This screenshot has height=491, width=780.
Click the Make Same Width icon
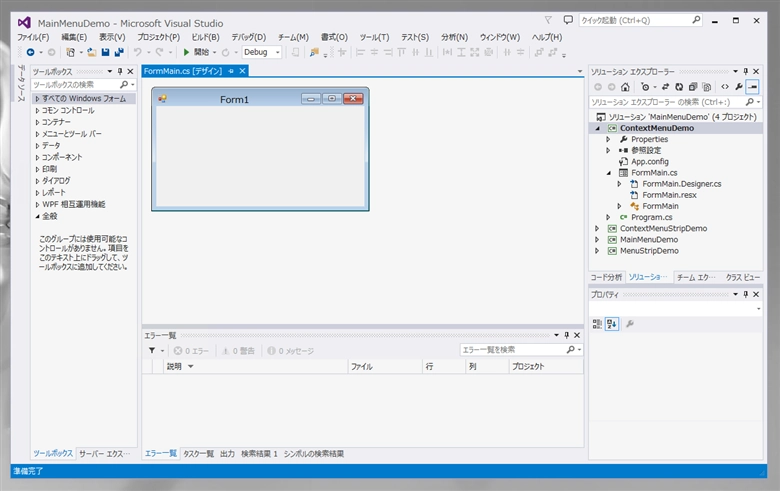(447, 52)
